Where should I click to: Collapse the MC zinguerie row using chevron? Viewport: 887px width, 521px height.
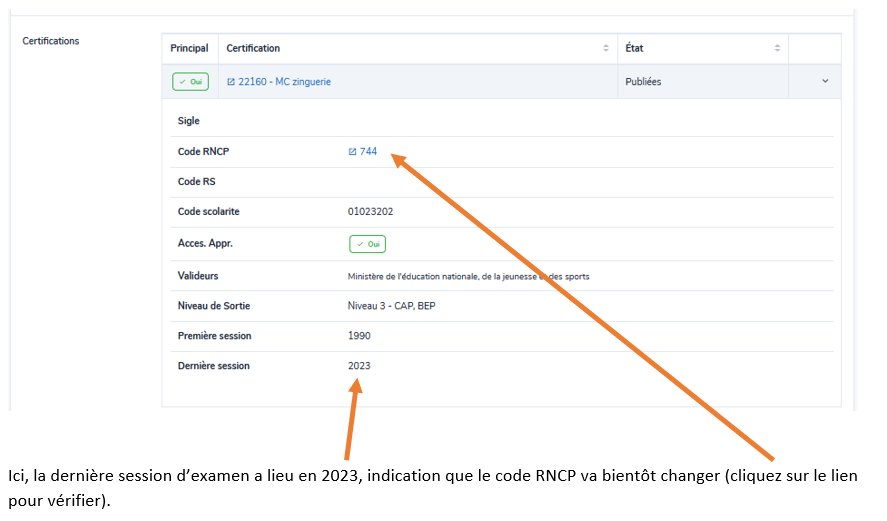[x=825, y=82]
